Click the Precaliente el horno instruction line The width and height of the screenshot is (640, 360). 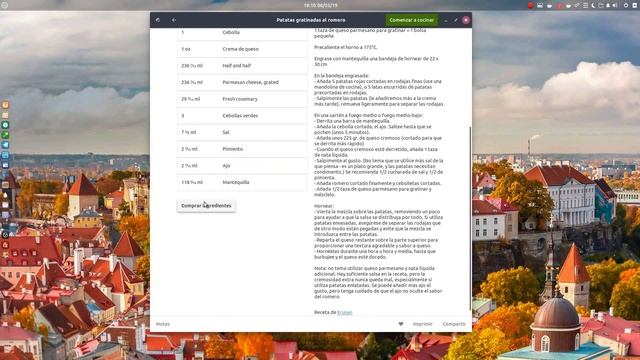(345, 47)
